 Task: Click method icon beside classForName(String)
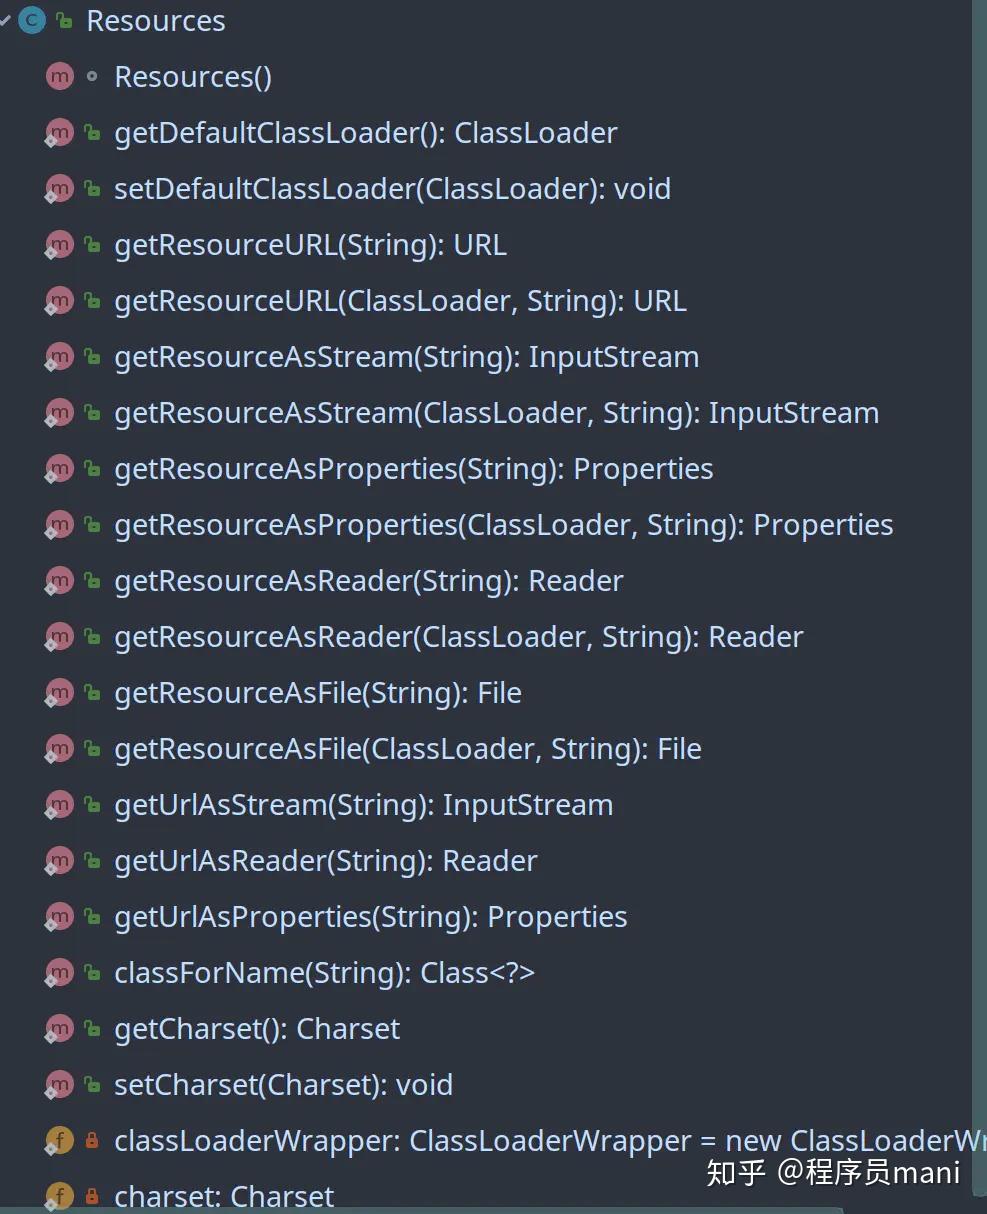[60, 972]
